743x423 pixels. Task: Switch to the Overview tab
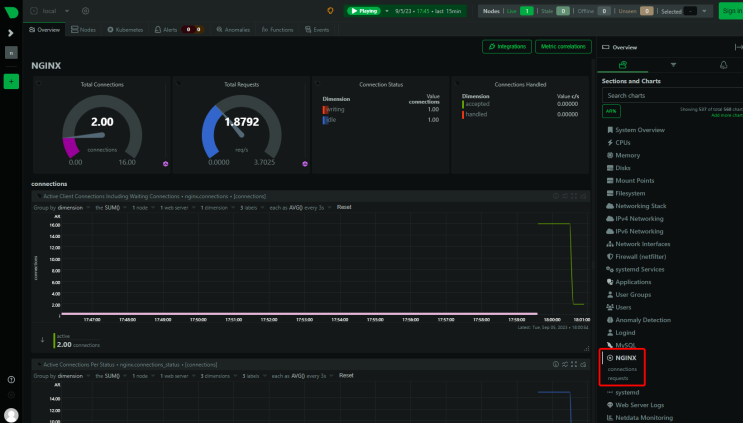pyautogui.click(x=45, y=29)
